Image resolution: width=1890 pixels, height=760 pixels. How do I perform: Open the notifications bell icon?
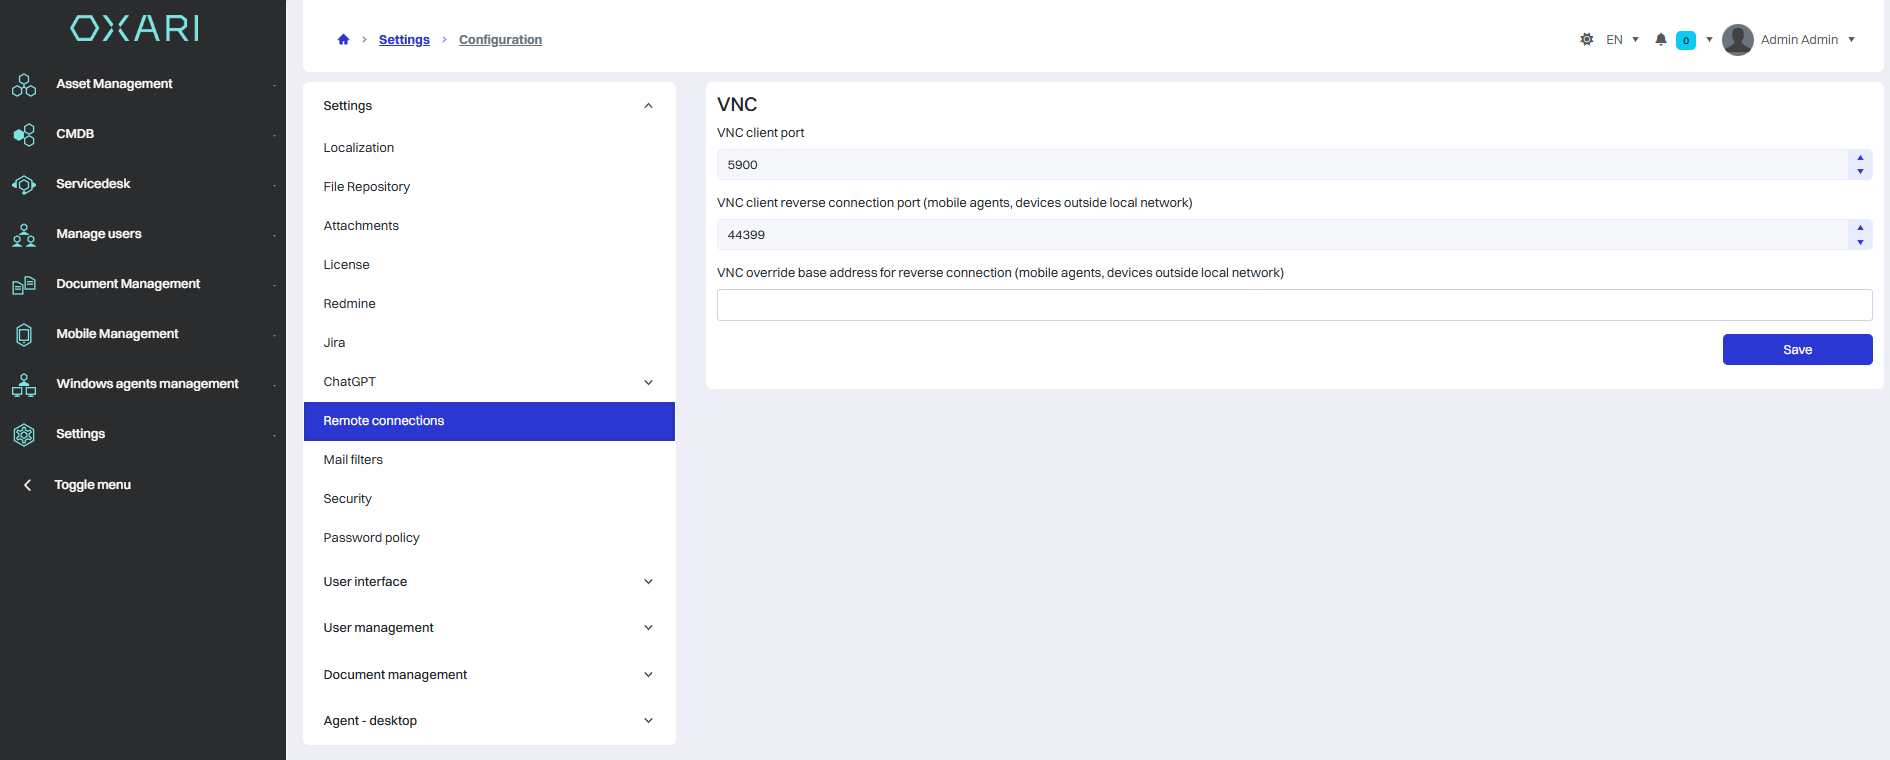pyautogui.click(x=1661, y=40)
